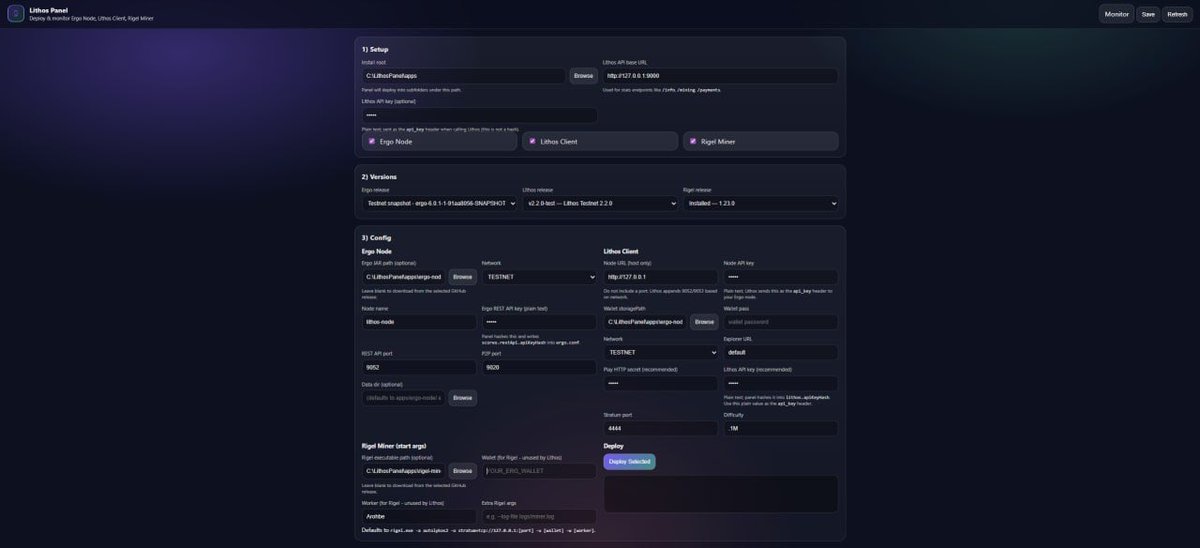Edit the Stratum port field

pyautogui.click(x=661, y=428)
